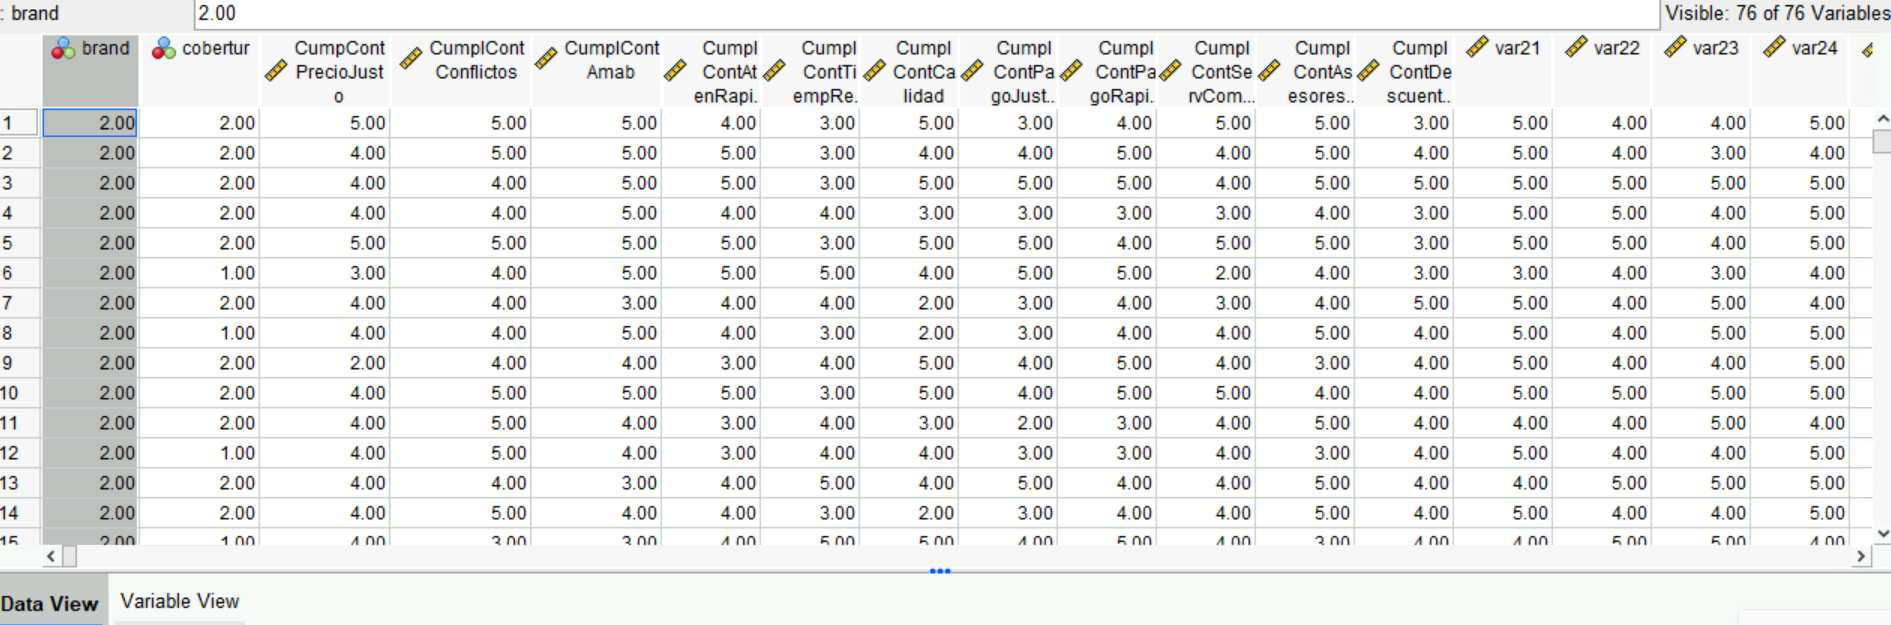The image size is (1891, 625).
Task: Select row 8 via its row number
Action: [20, 333]
